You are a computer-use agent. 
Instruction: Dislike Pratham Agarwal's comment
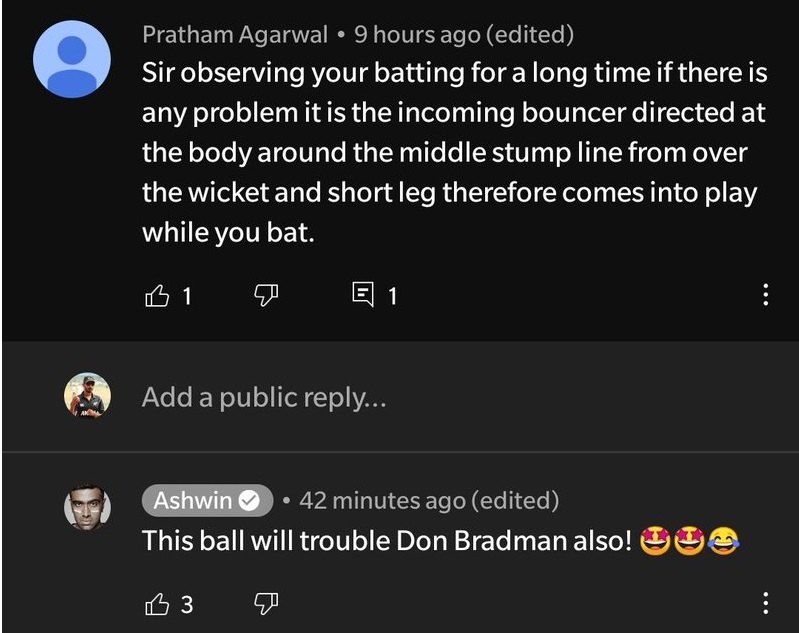(x=265, y=295)
